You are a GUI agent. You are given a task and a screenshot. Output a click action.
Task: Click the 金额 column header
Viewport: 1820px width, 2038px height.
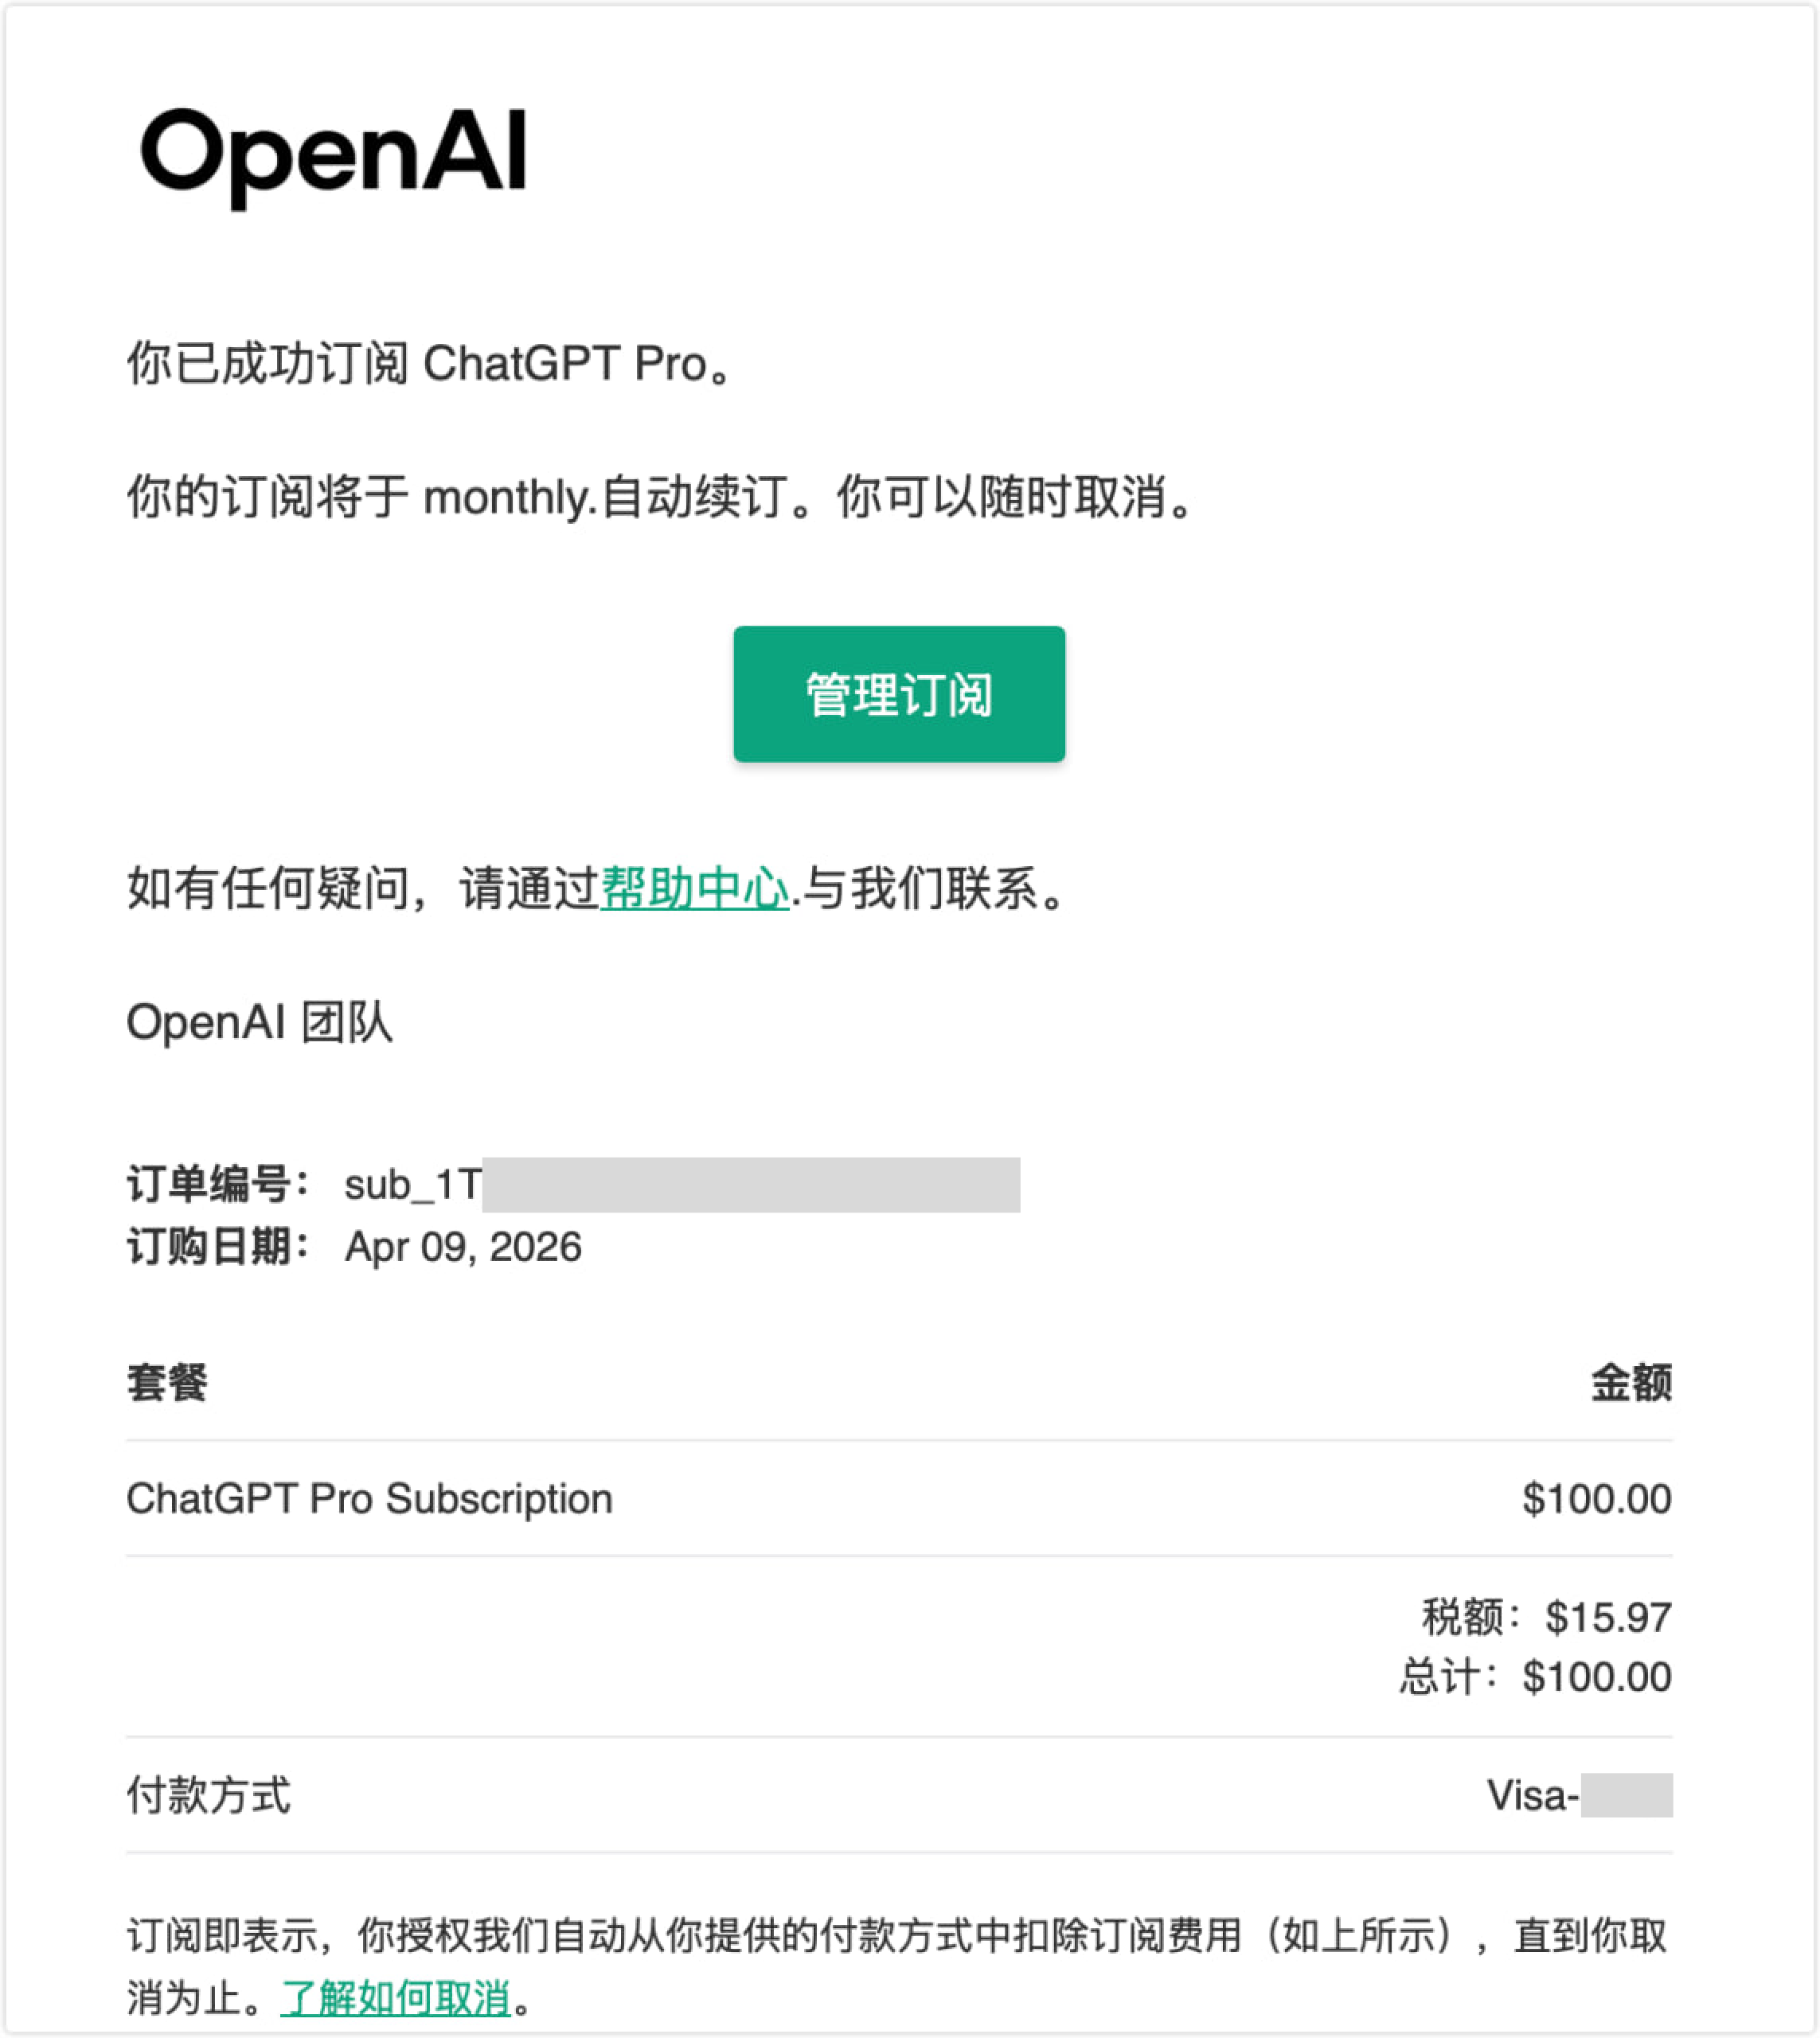click(x=1631, y=1383)
